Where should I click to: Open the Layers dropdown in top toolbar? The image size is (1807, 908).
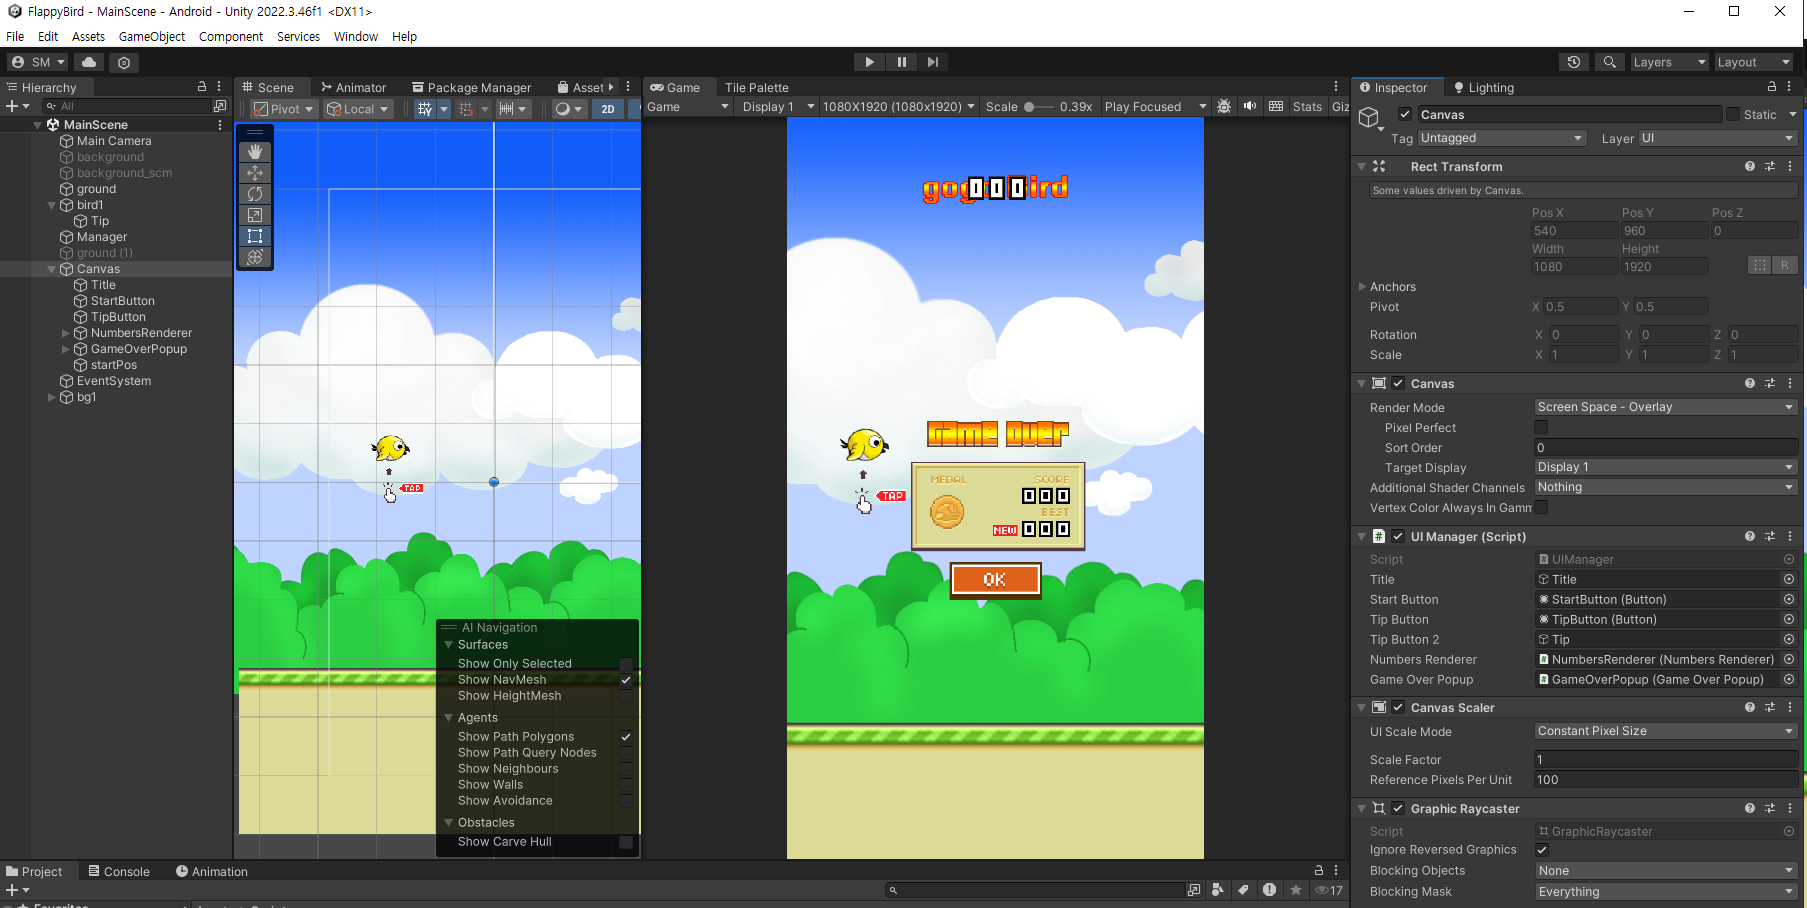pyautogui.click(x=1668, y=62)
